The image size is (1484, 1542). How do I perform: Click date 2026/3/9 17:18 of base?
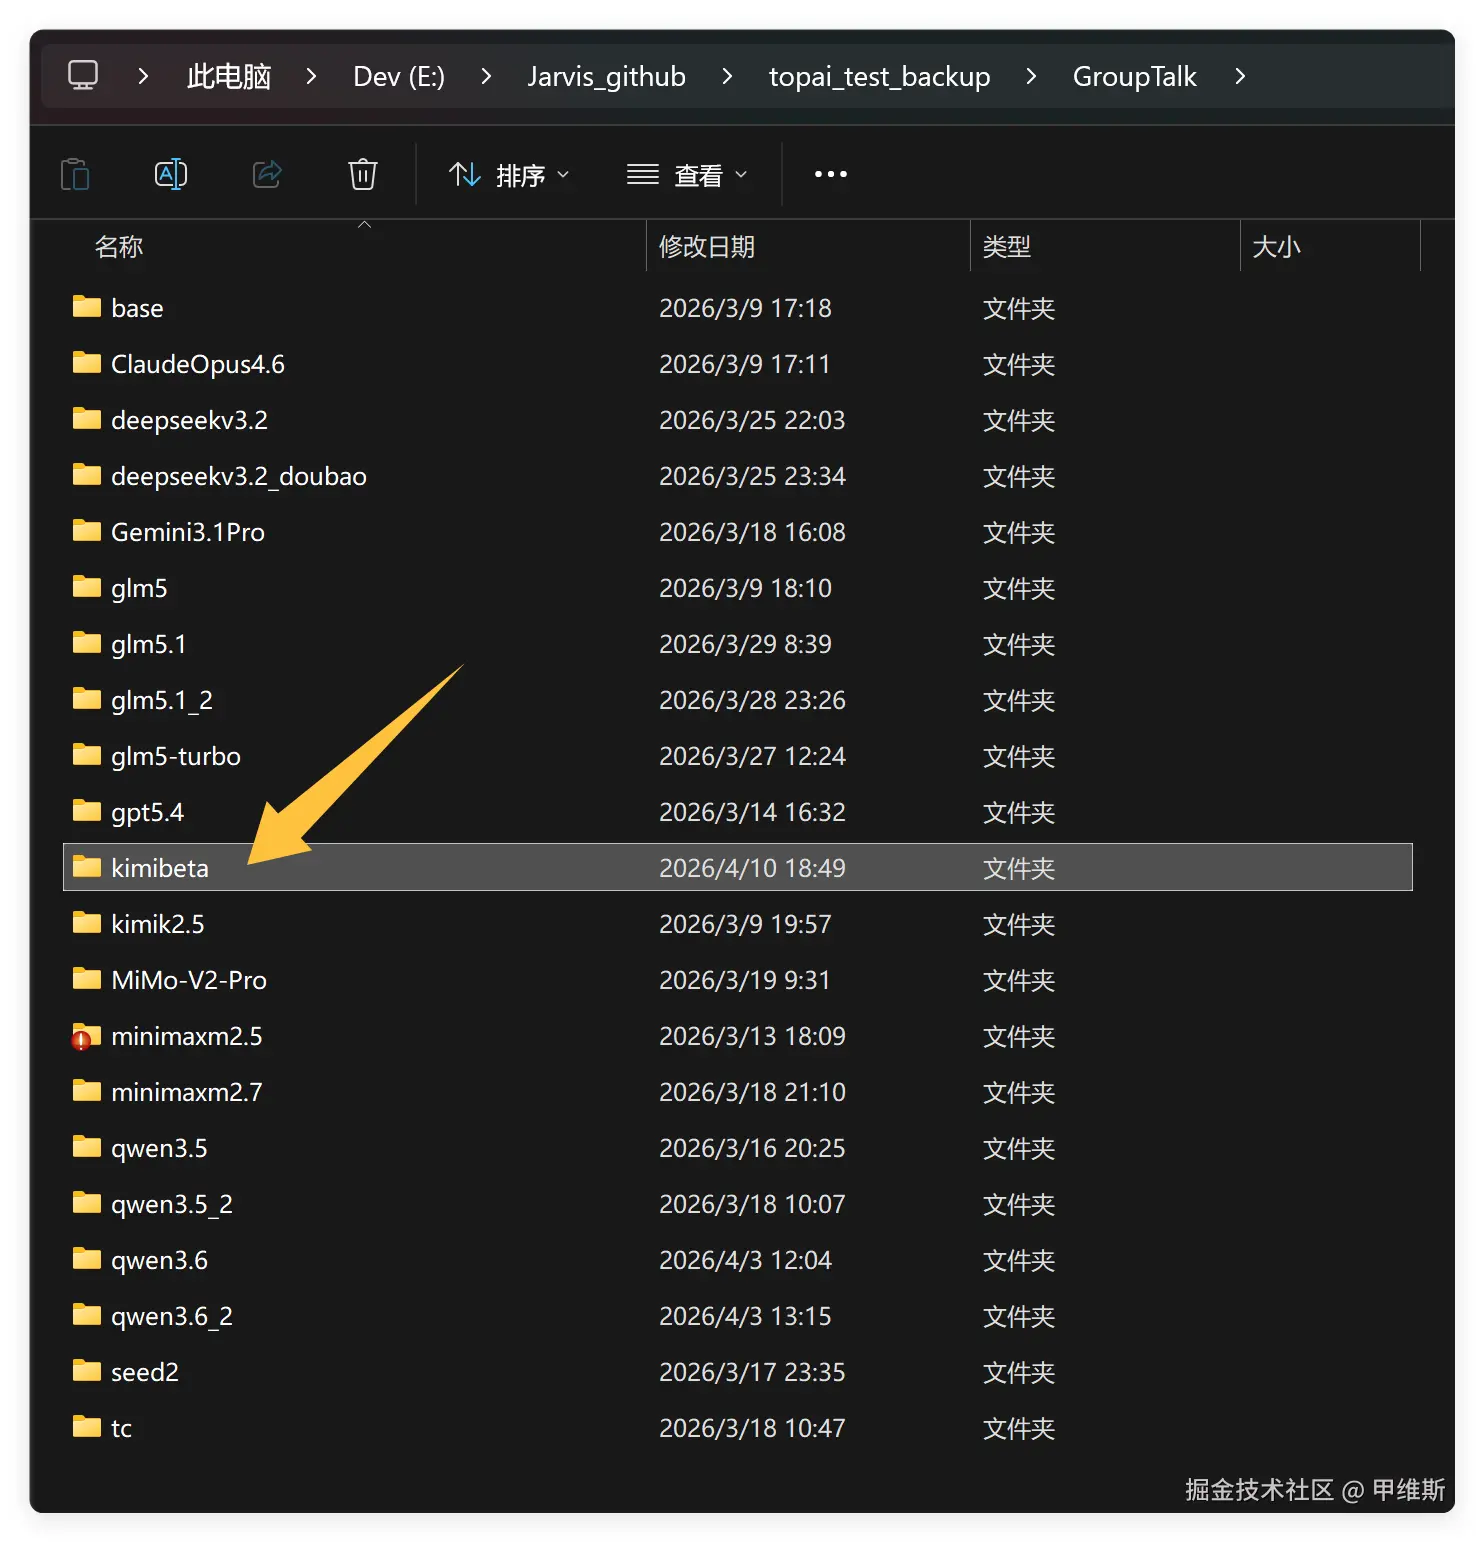pos(745,308)
